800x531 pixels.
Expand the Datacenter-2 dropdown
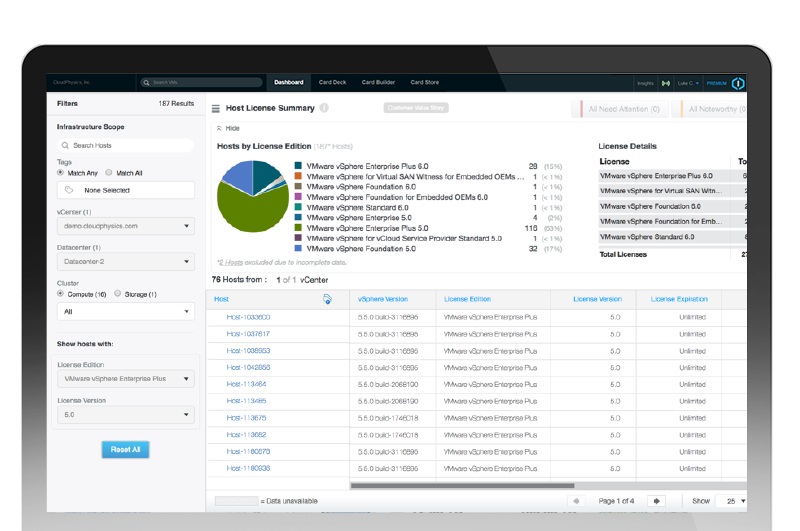[x=125, y=262]
